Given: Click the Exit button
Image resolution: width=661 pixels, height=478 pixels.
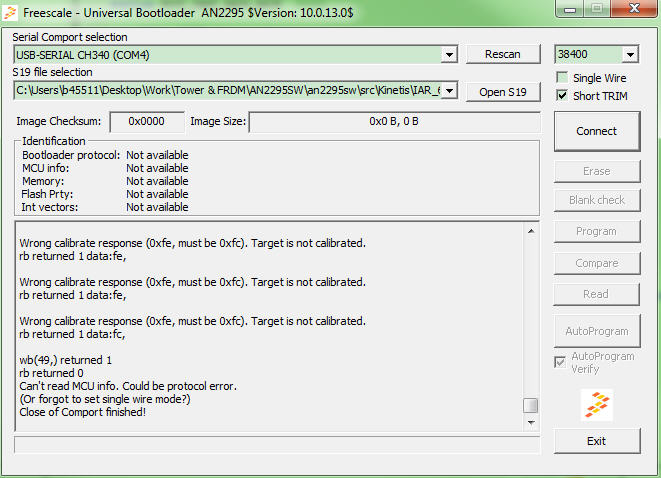Looking at the screenshot, I should tap(597, 441).
